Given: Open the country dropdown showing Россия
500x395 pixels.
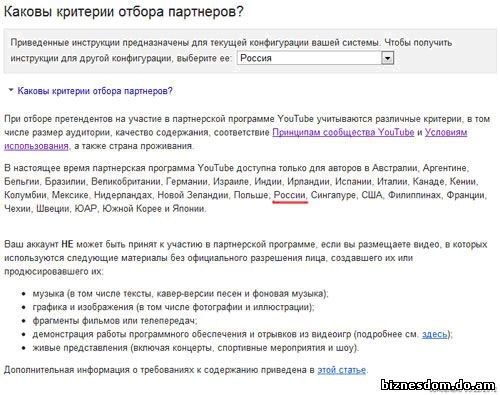Looking at the screenshot, I should click(315, 58).
